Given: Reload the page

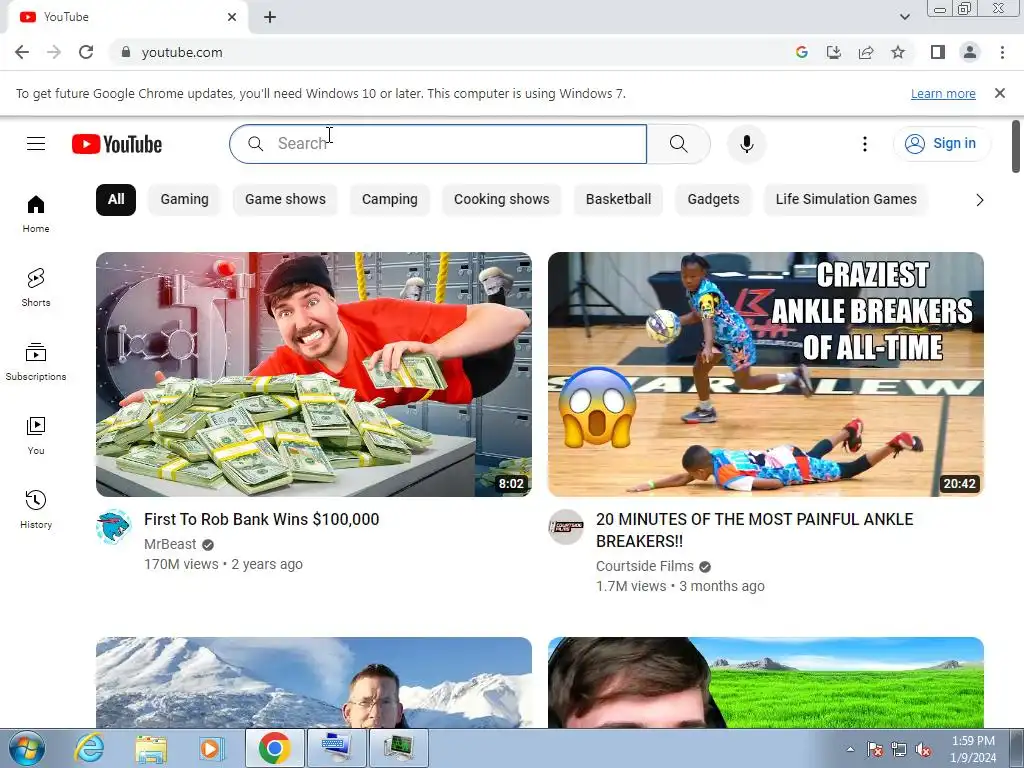Looking at the screenshot, I should pyautogui.click(x=86, y=52).
